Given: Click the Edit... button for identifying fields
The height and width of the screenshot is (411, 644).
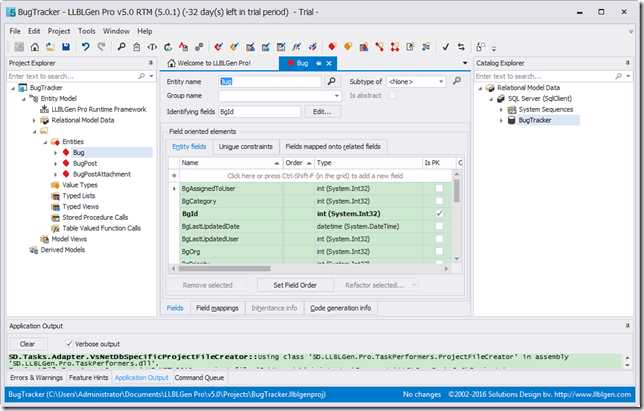Looking at the screenshot, I should 322,112.
